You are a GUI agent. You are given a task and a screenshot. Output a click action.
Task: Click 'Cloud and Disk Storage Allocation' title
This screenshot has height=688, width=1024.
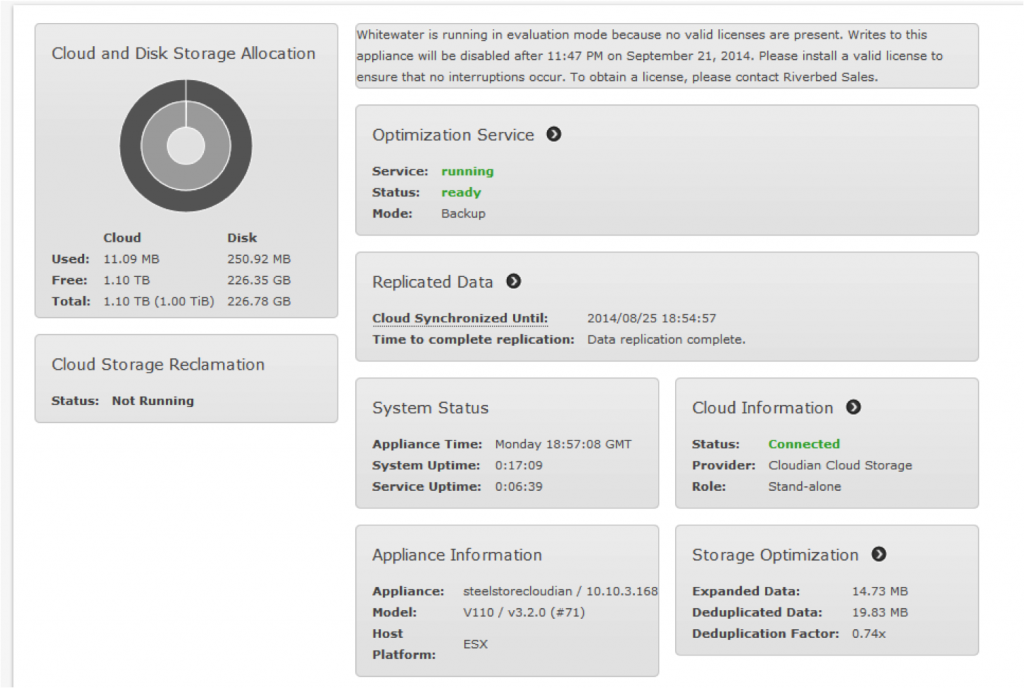[184, 54]
